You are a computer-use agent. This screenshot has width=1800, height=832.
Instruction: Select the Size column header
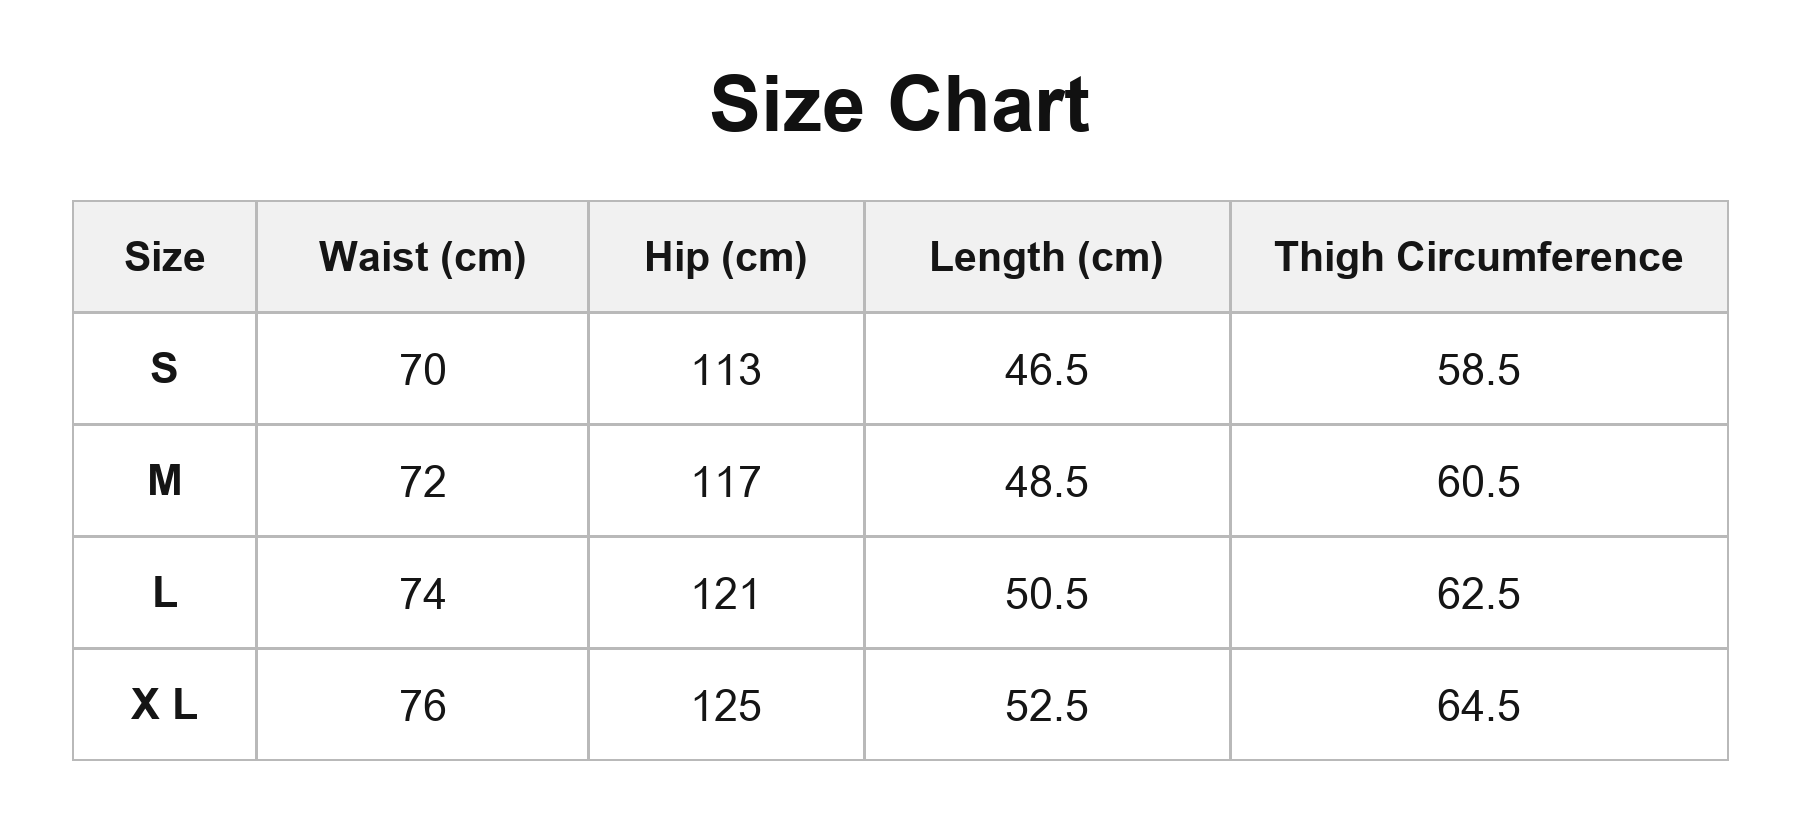[165, 257]
